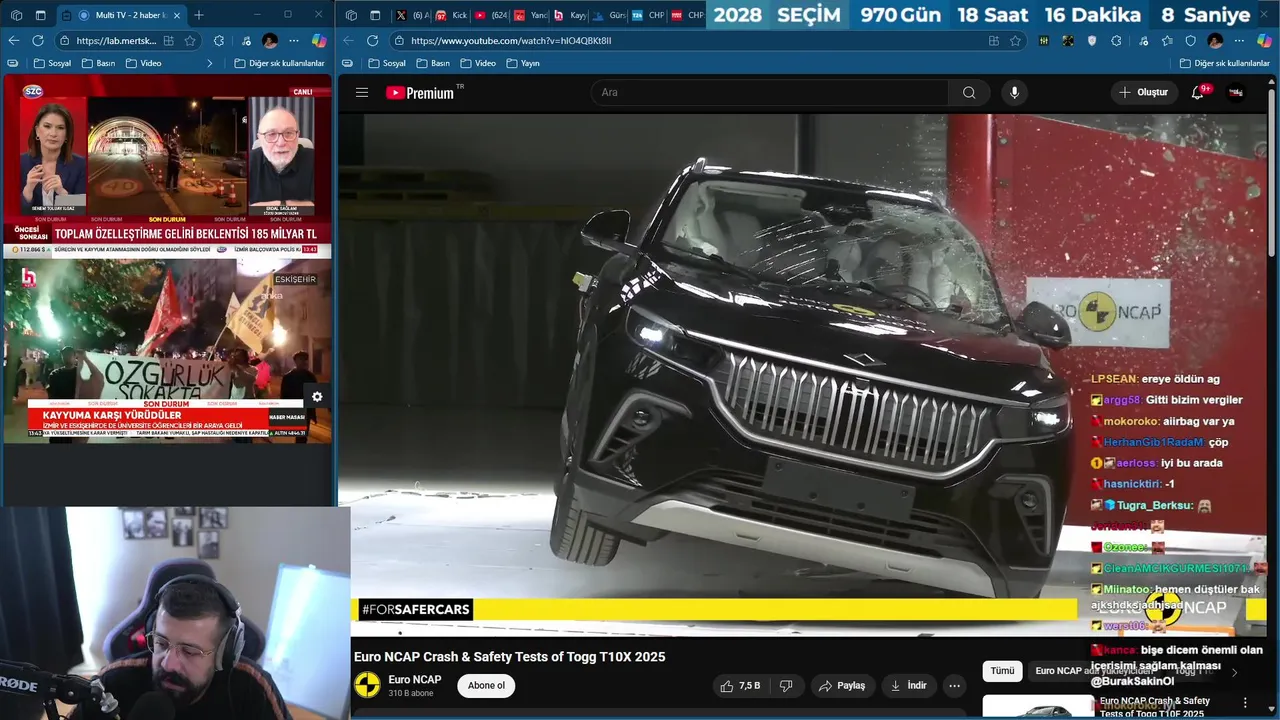Open 'Video' folder in YouTube window

[x=478, y=63]
